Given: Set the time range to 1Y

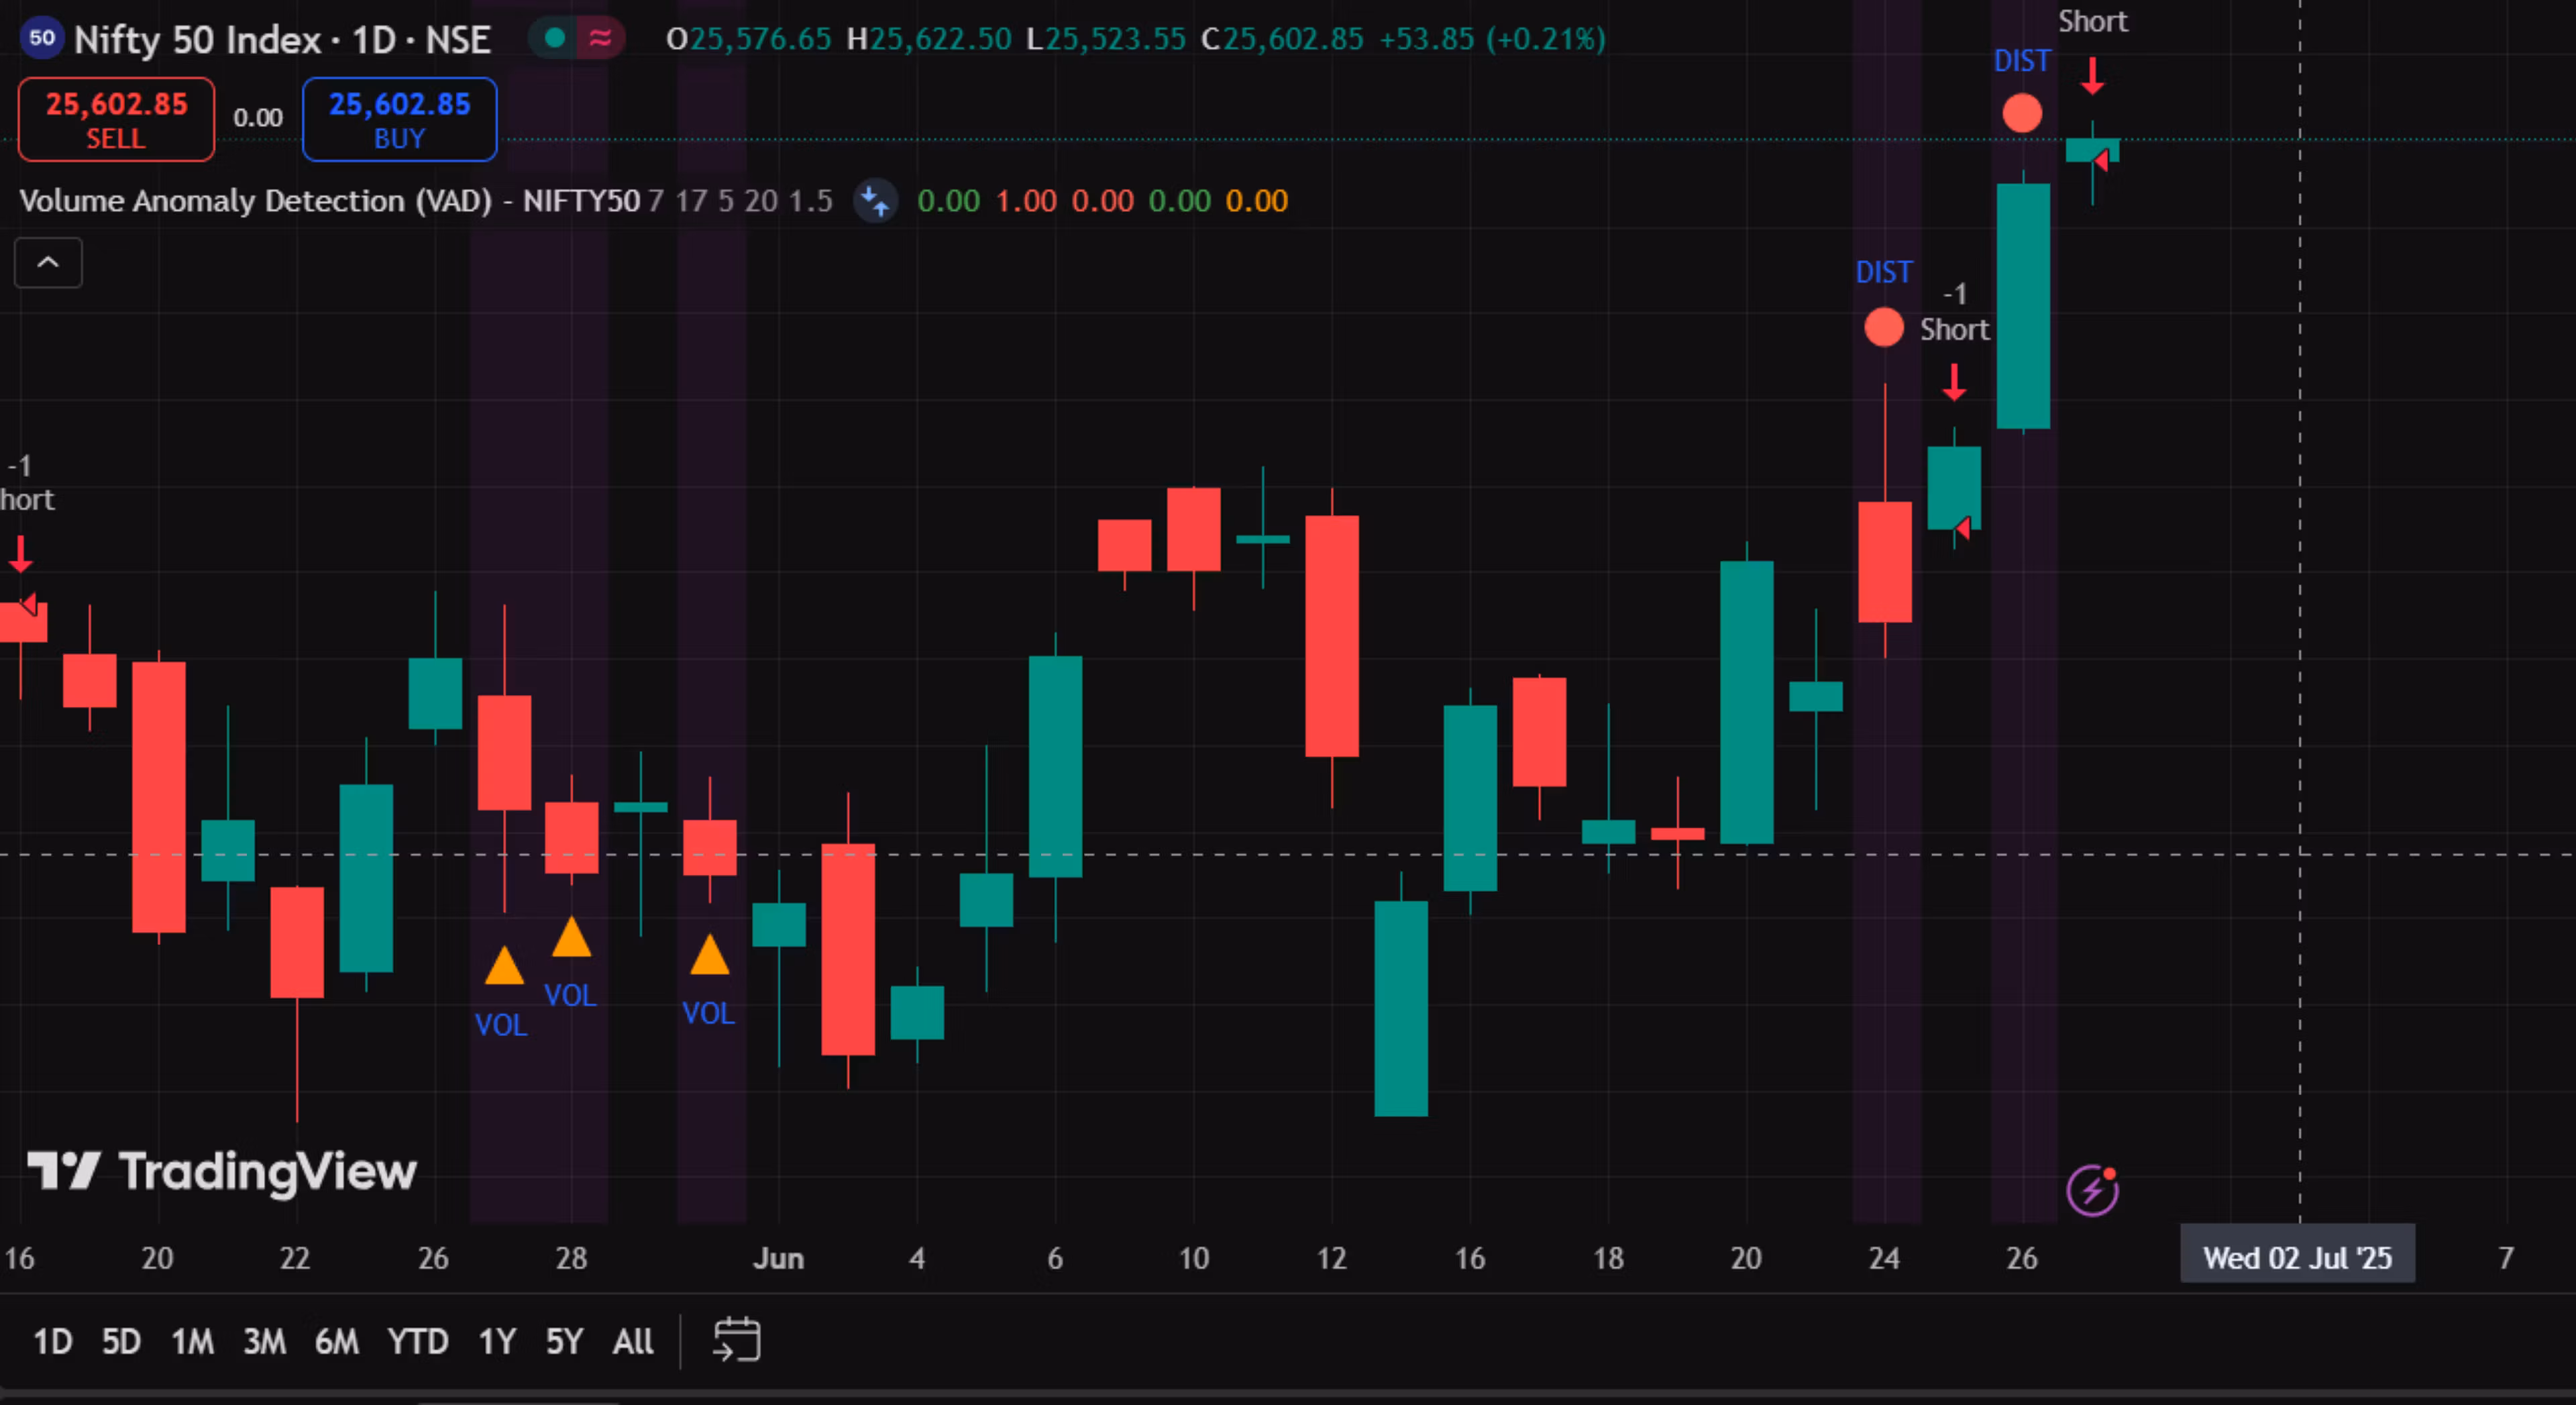Looking at the screenshot, I should click(496, 1341).
